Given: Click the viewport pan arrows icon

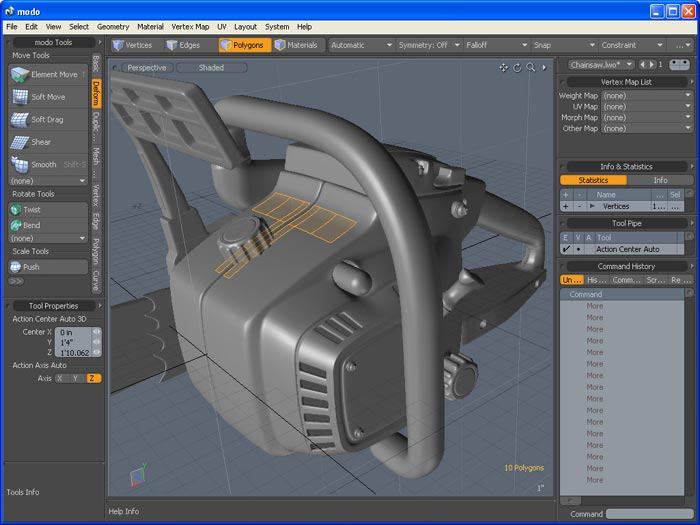Looking at the screenshot, I should [504, 68].
